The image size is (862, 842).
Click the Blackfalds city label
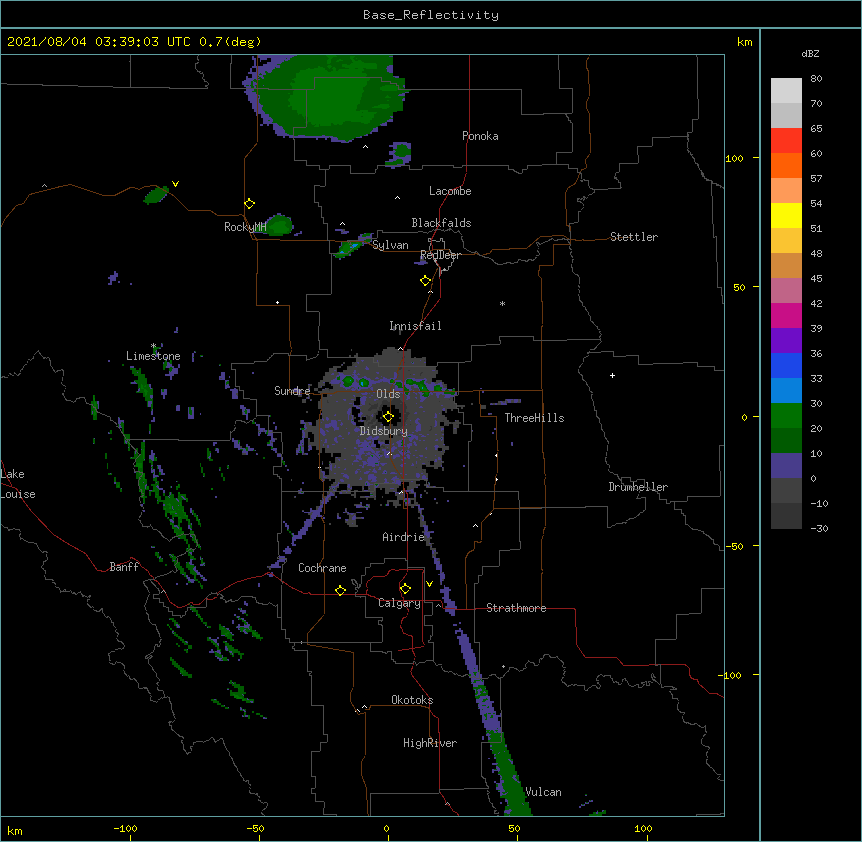pos(441,223)
